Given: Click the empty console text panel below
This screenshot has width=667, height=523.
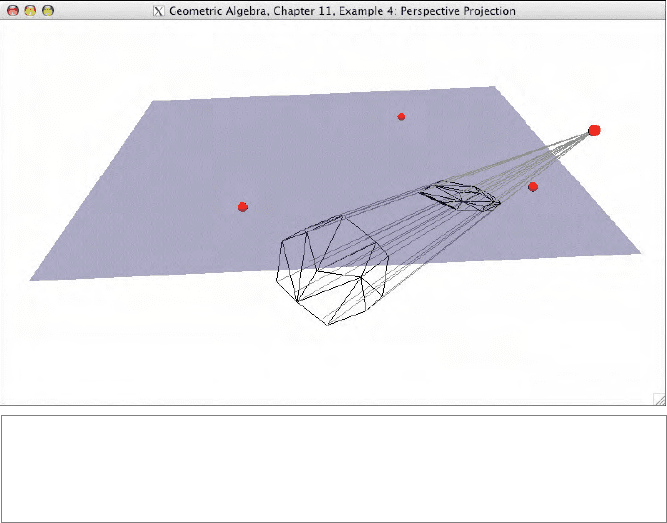Looking at the screenshot, I should (x=333, y=469).
